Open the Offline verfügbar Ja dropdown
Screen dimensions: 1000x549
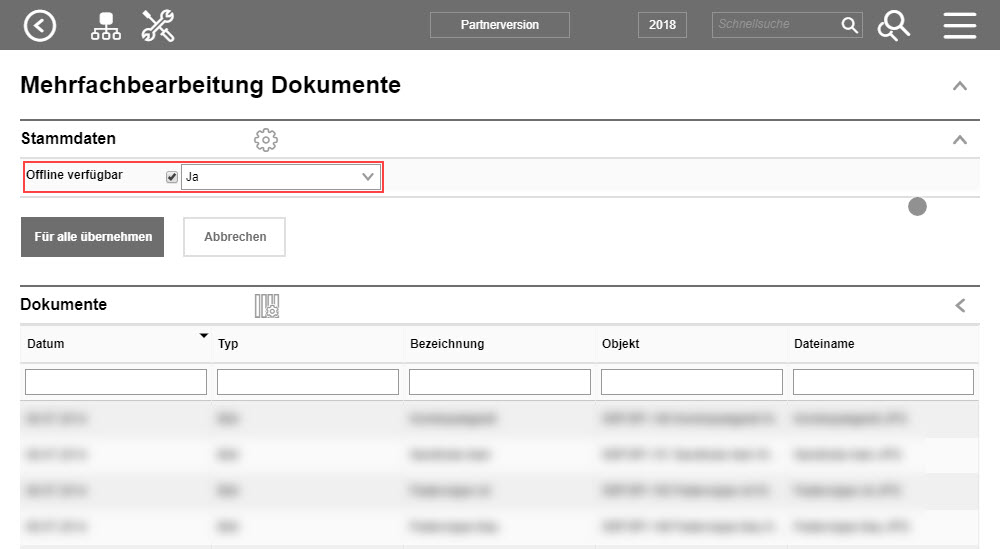tap(281, 177)
